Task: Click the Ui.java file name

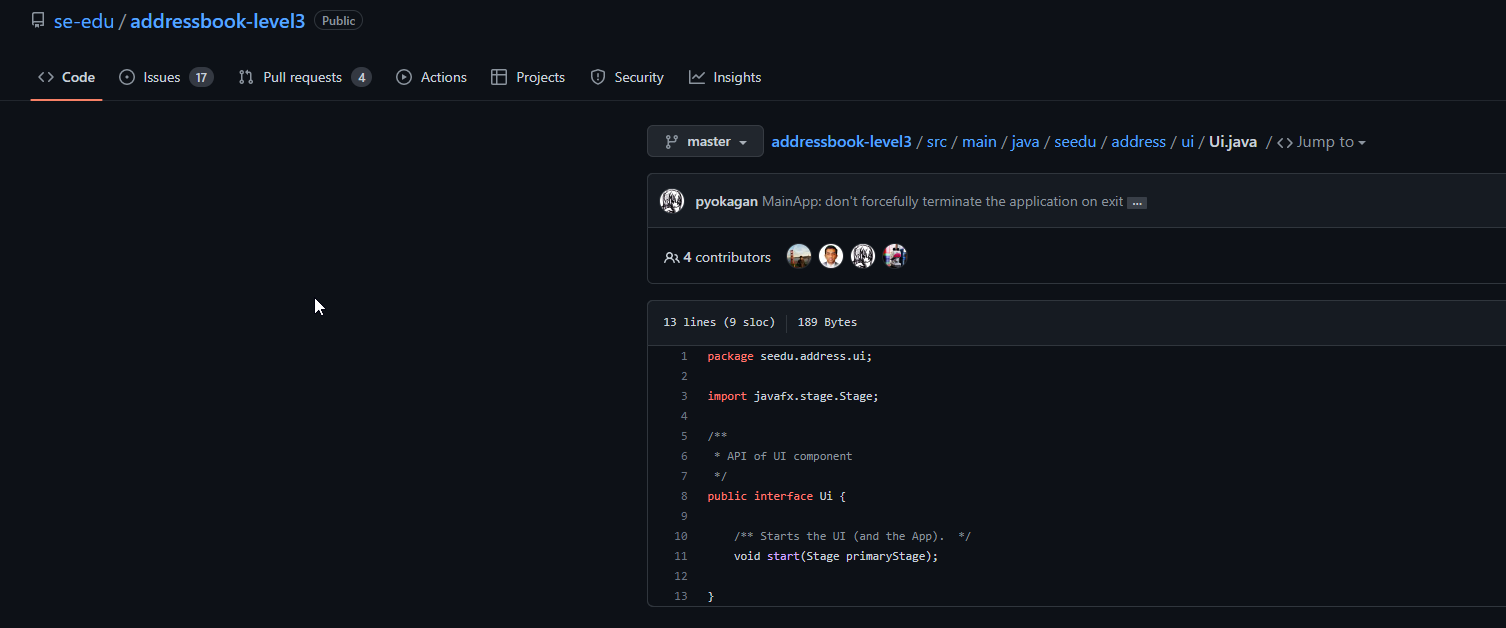Action: click(x=1233, y=142)
